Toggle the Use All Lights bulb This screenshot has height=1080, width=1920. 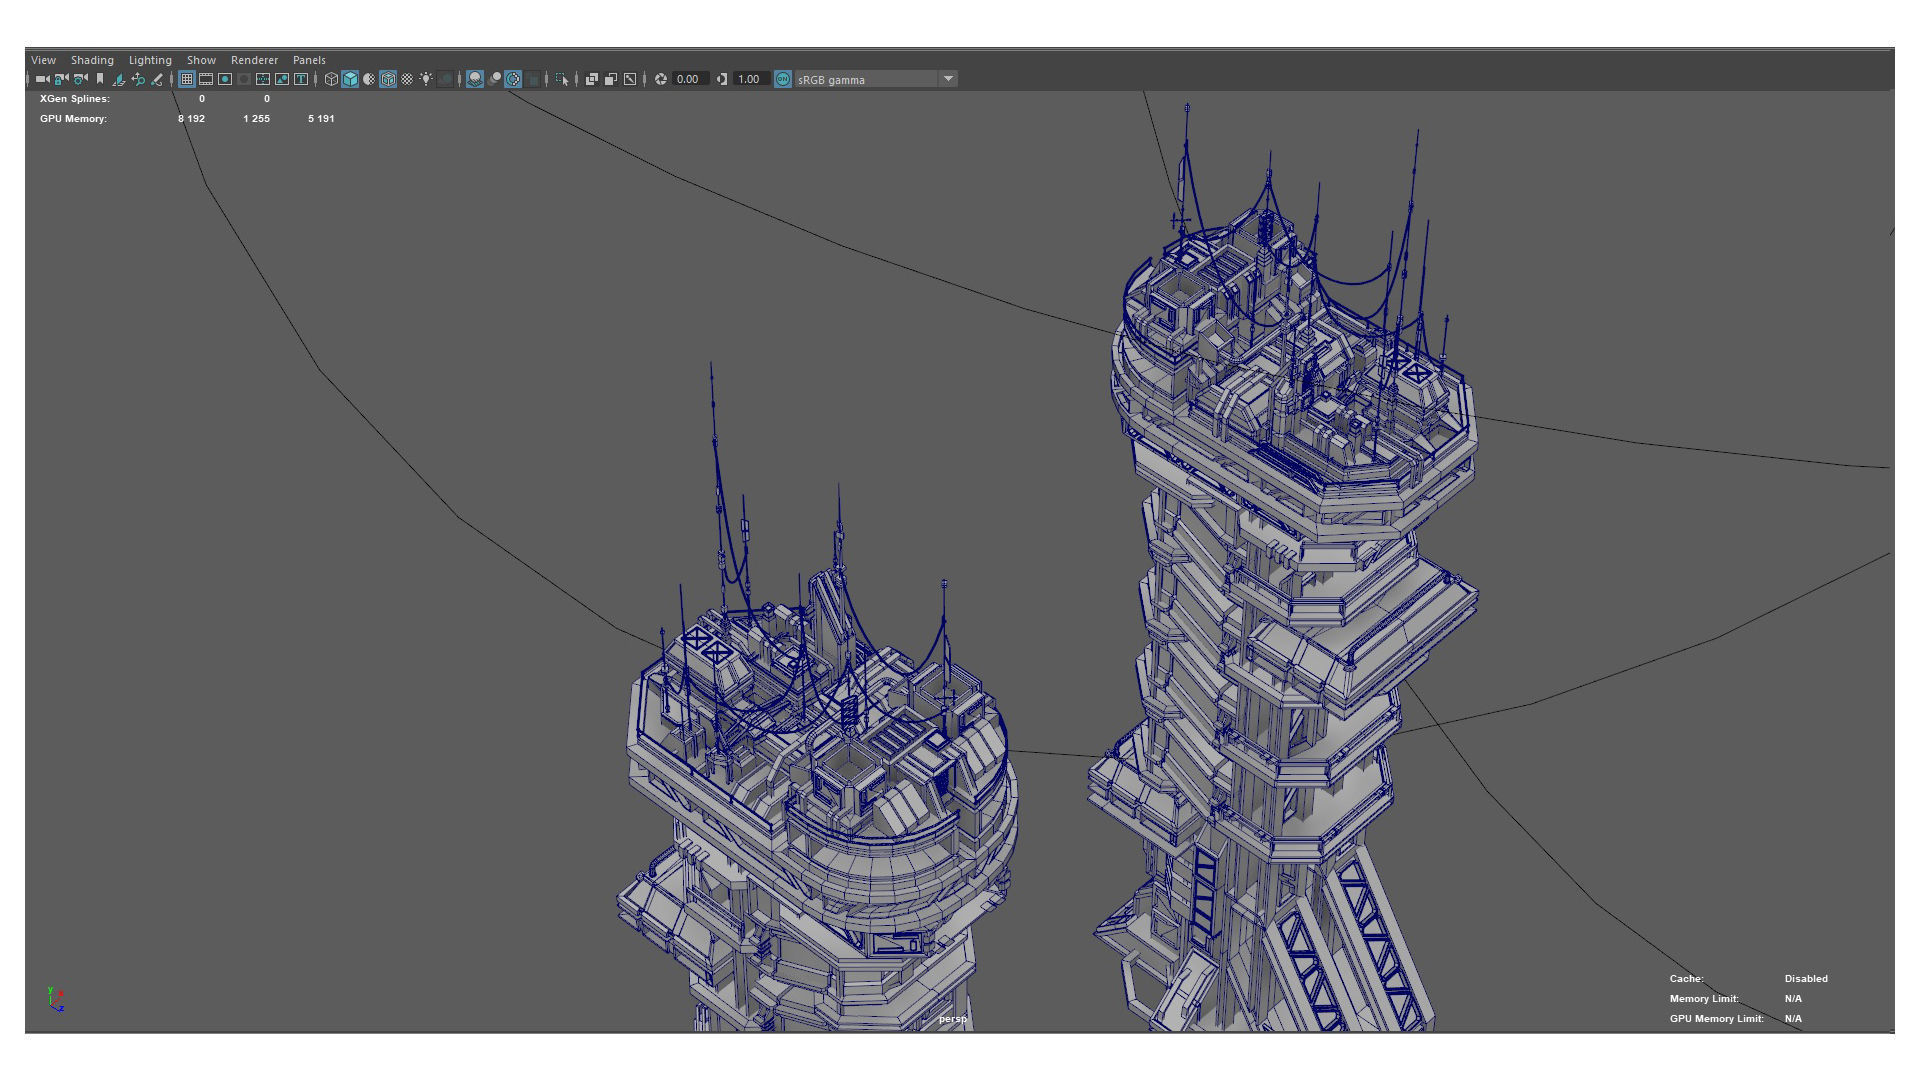[426, 79]
